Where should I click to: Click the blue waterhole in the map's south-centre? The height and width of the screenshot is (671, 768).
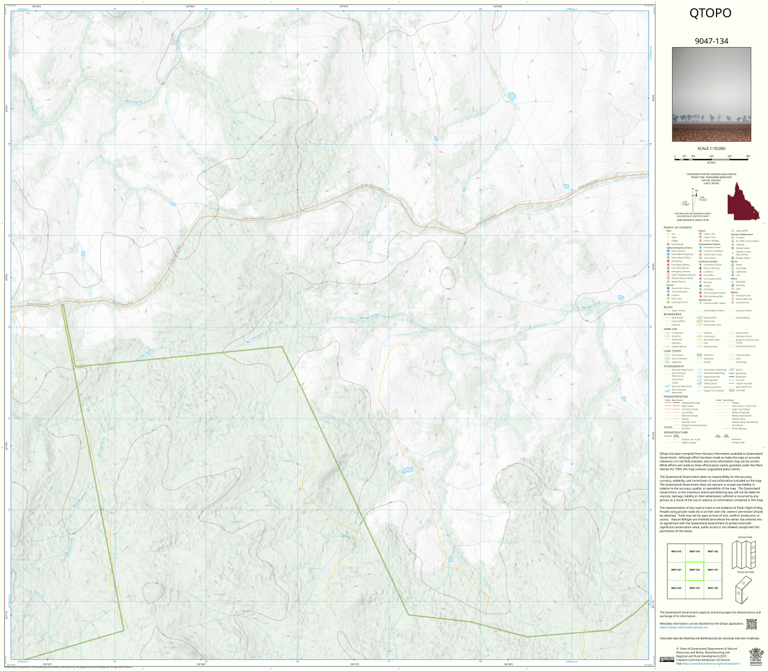(407, 471)
